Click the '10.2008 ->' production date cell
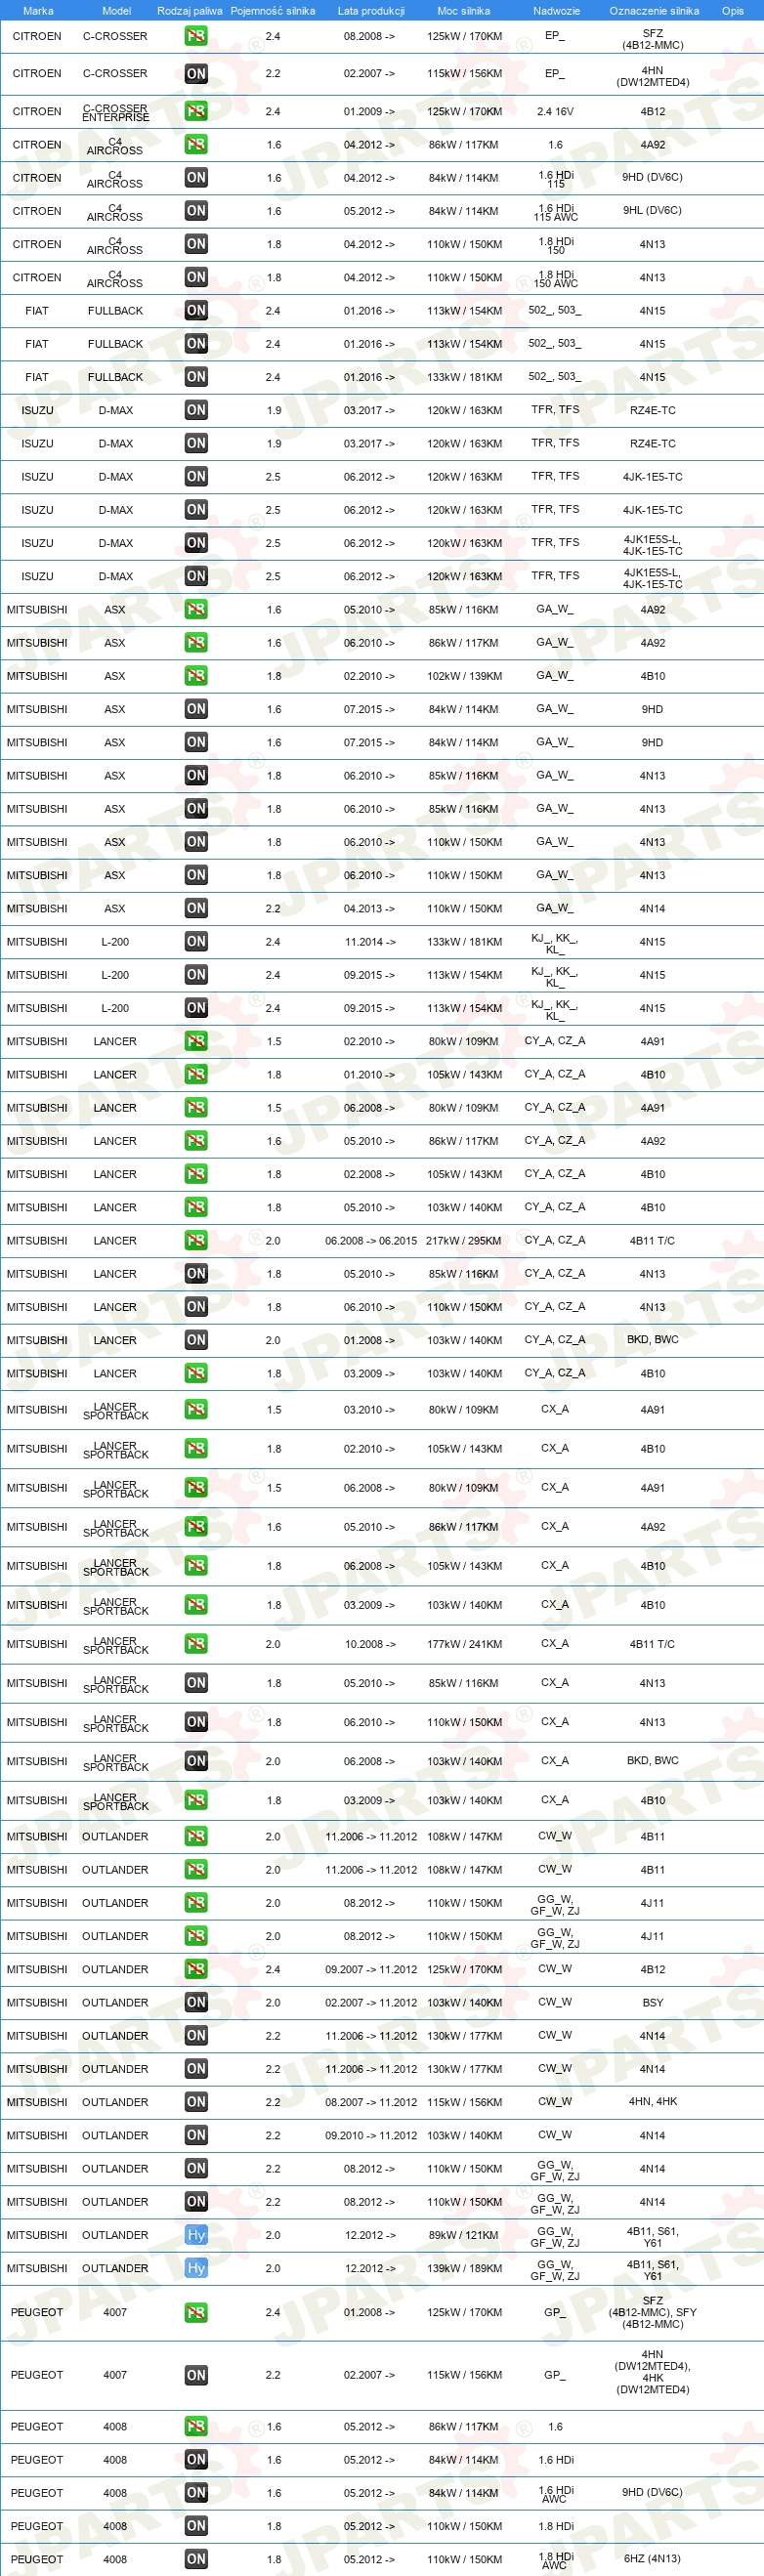764x2576 pixels. pos(370,1644)
